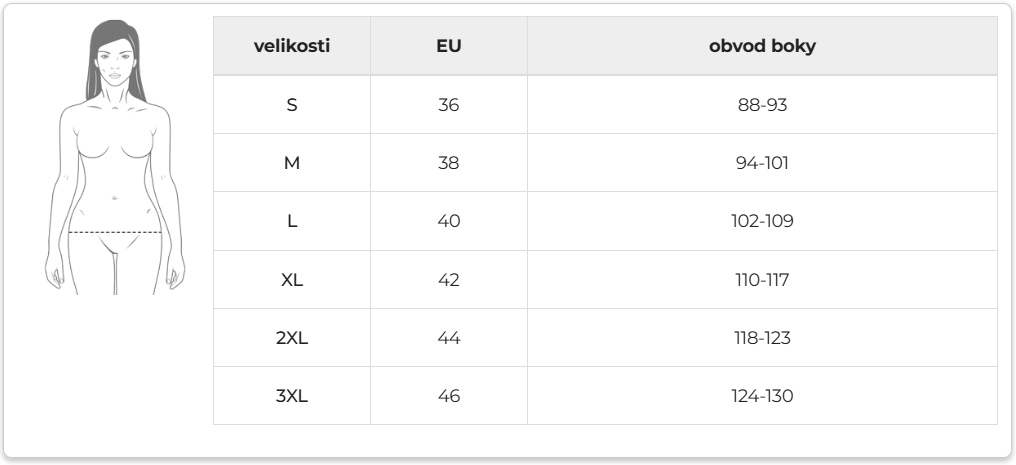Select size M cell
Image resolution: width=1016 pixels, height=465 pixels.
pyautogui.click(x=292, y=163)
